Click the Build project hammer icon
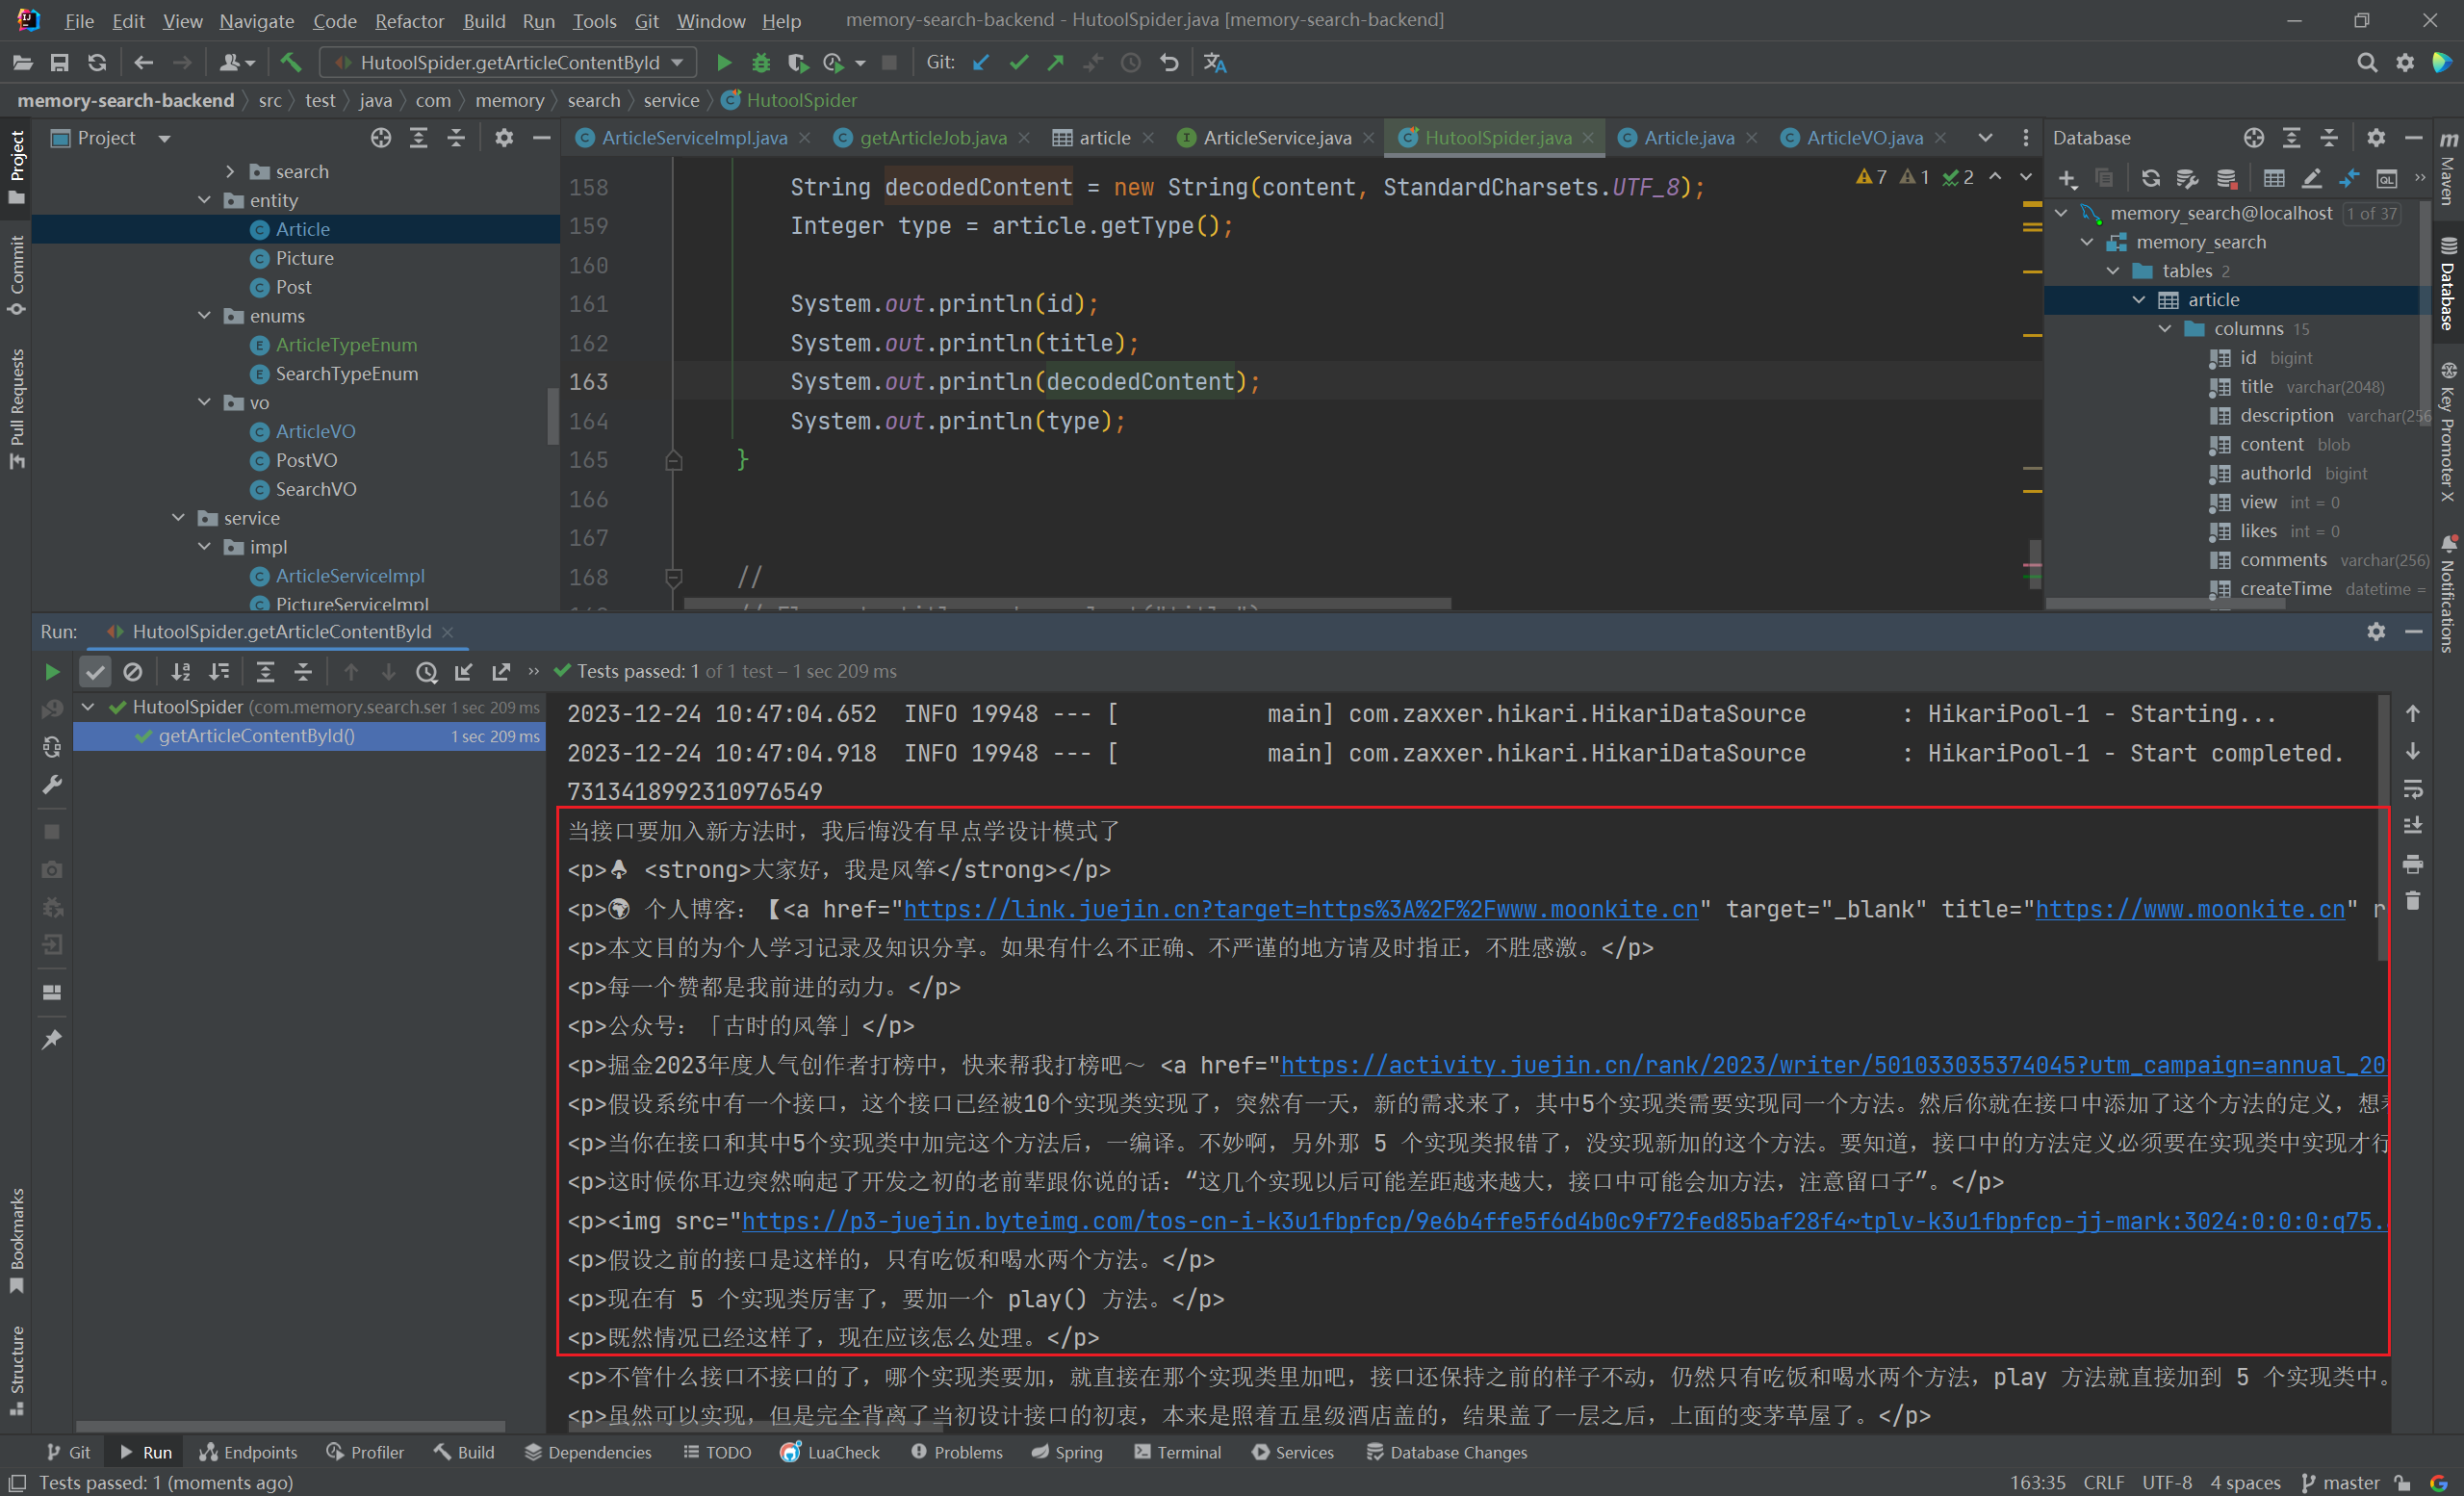Screen dimensions: 2464x1496 (x=291, y=63)
